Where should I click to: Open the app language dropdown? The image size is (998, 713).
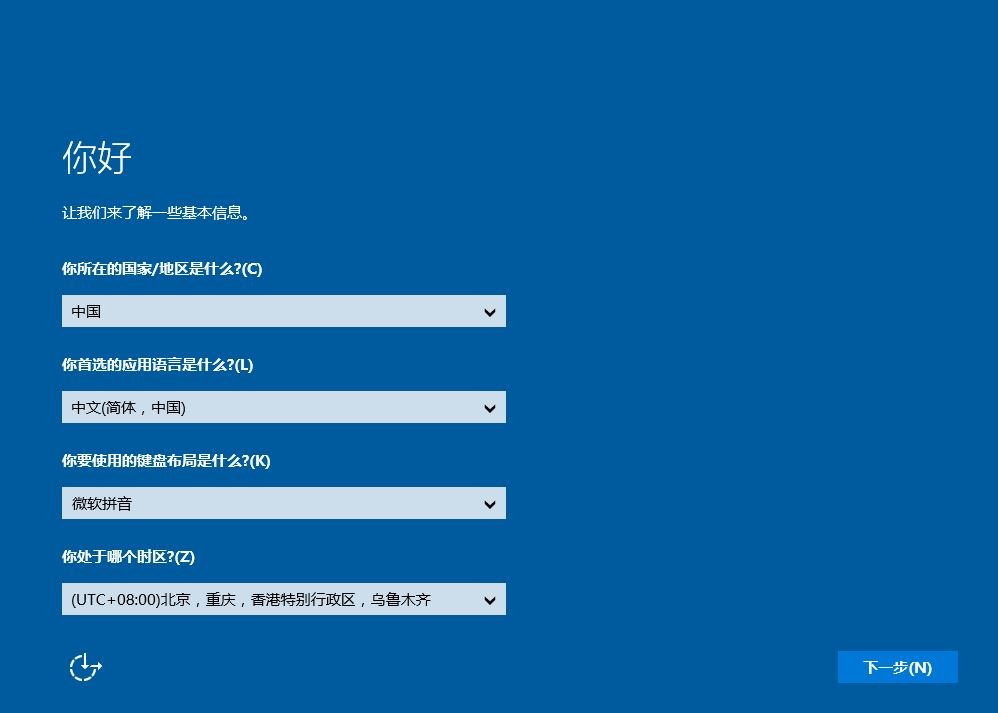coord(283,407)
